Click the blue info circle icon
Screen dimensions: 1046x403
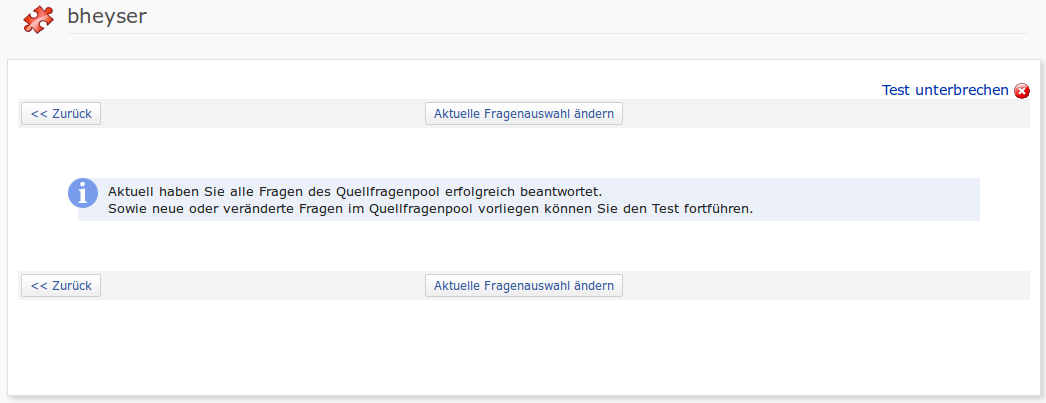[83, 193]
